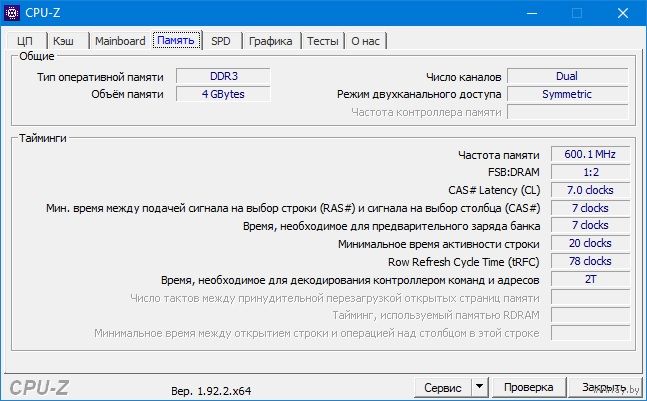The image size is (647, 401).
Task: Open the Графика tab
Action: pyautogui.click(x=271, y=41)
